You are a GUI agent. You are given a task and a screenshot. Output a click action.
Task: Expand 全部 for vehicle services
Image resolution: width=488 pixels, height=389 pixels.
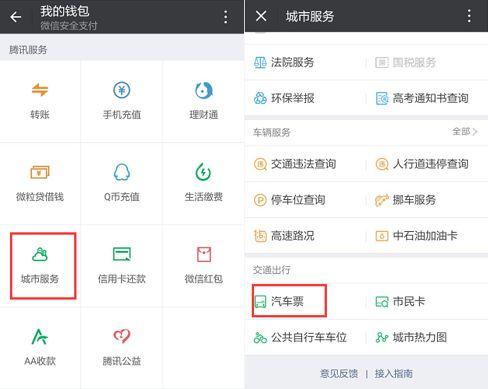(465, 132)
